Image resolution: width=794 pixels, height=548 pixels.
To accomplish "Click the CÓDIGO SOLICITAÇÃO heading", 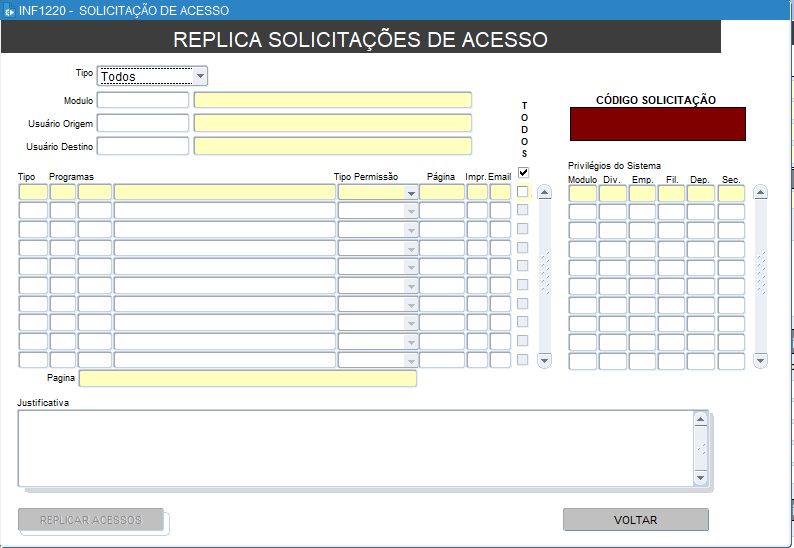I will pyautogui.click(x=656, y=100).
